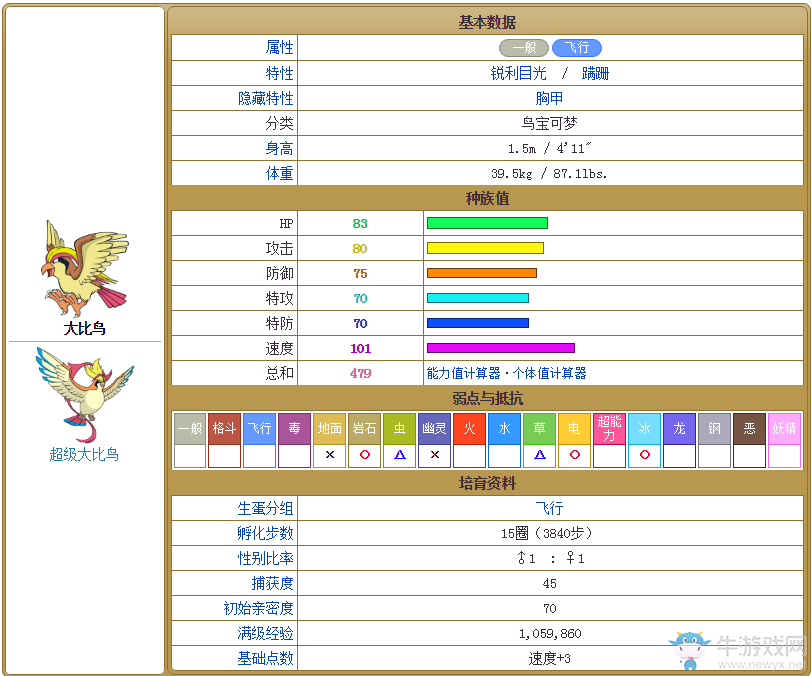Click the yellow 攻击 stat bar

pyautogui.click(x=485, y=248)
